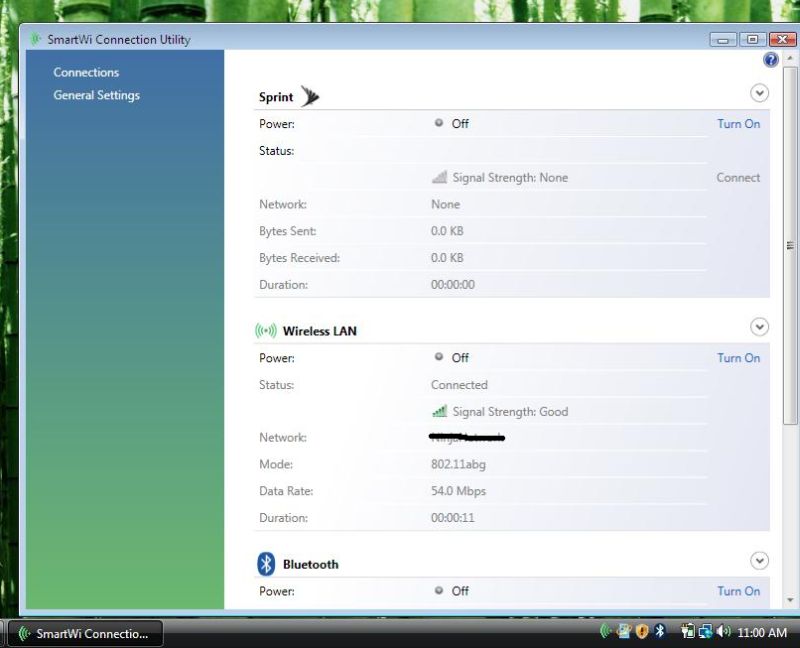Image resolution: width=800 pixels, height=648 pixels.
Task: Click the Data Rate value '54.0 Mbps'
Action: pyautogui.click(x=458, y=491)
